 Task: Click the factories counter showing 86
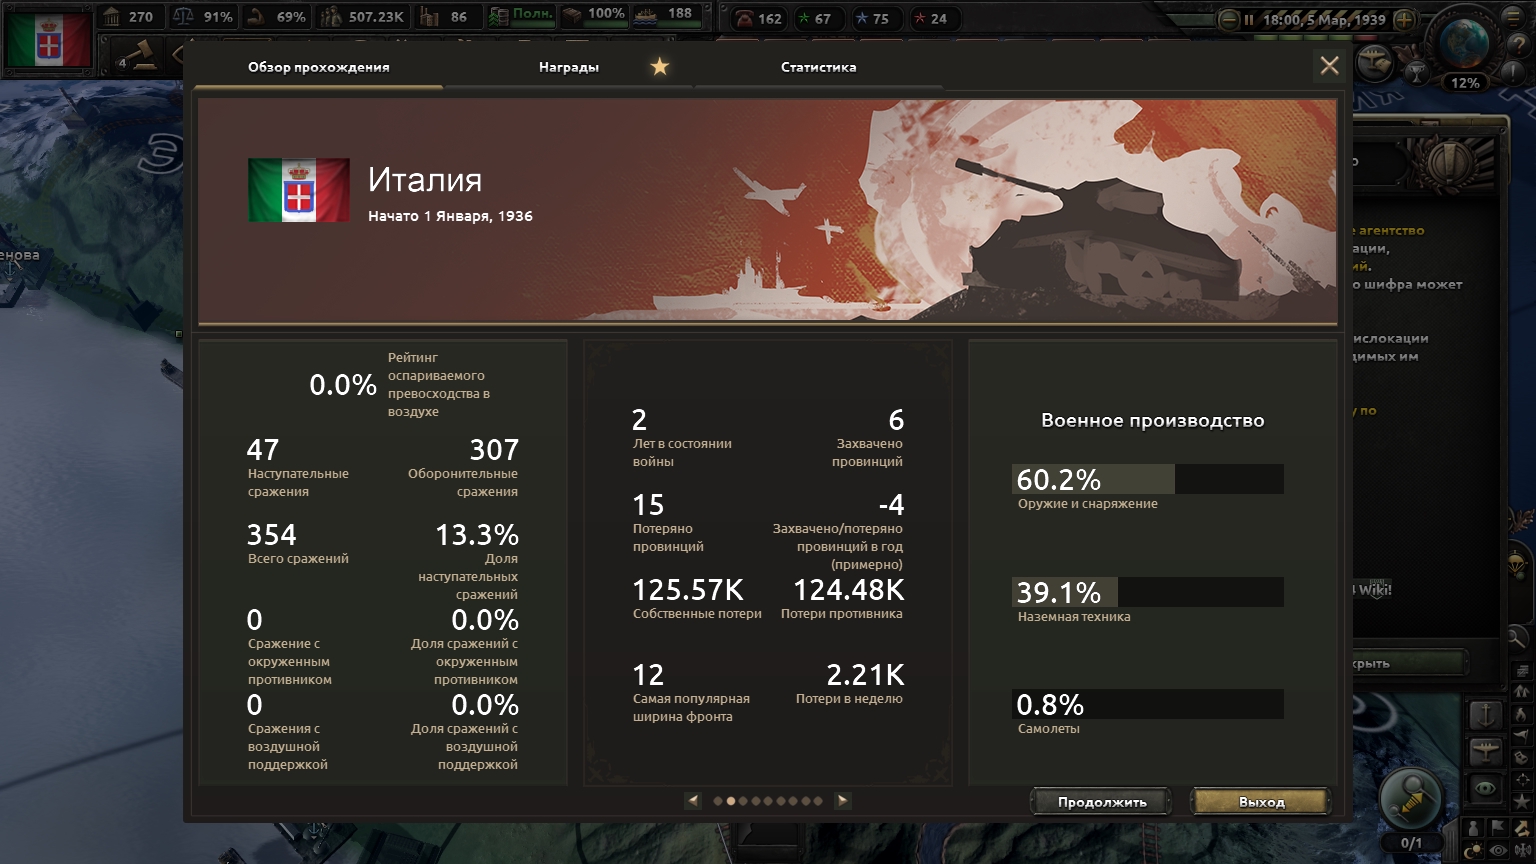click(x=446, y=17)
